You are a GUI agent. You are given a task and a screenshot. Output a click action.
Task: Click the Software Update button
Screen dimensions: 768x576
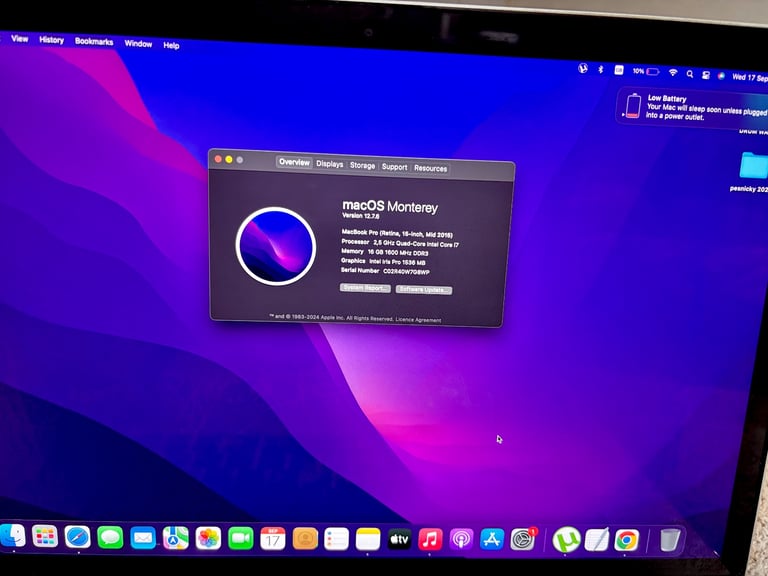[x=424, y=290]
